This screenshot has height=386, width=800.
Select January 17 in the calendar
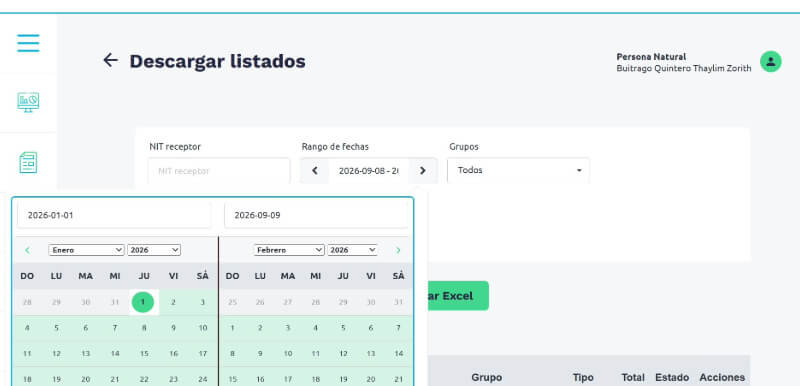click(203, 353)
